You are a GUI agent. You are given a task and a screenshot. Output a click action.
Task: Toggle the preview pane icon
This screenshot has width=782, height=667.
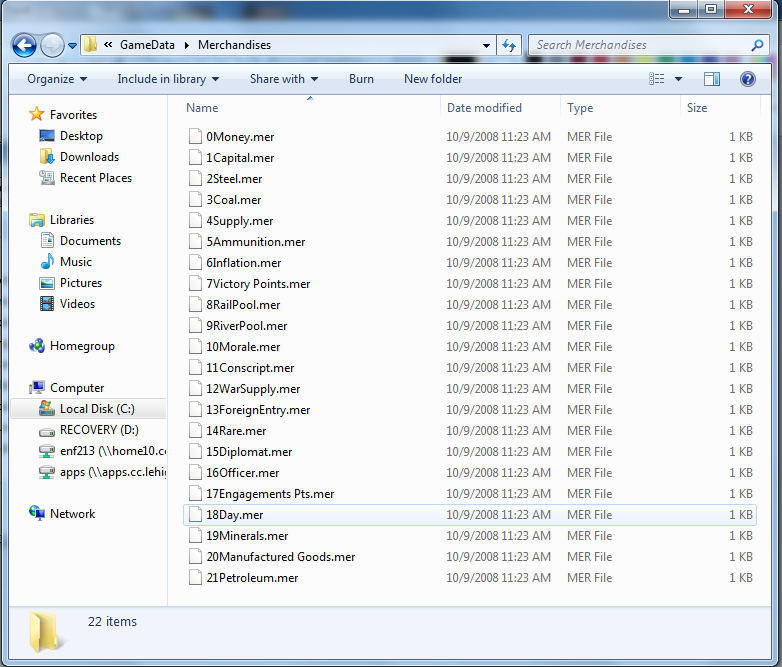712,79
